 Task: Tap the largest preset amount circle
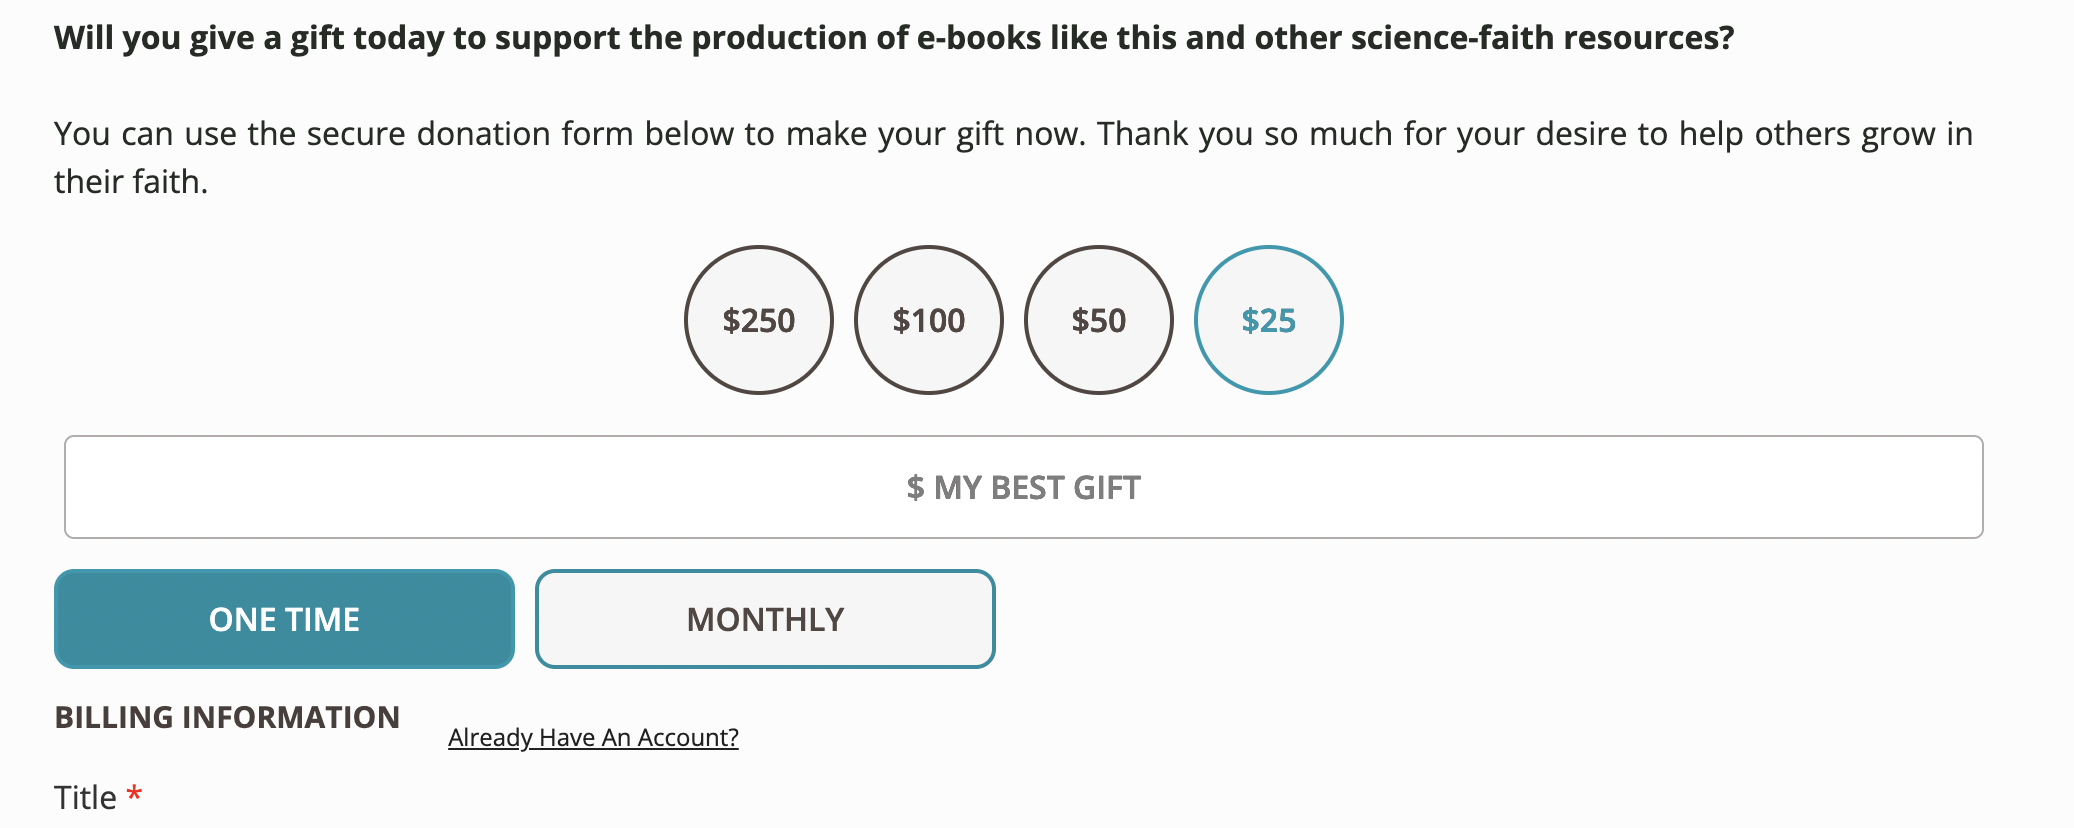click(x=758, y=320)
